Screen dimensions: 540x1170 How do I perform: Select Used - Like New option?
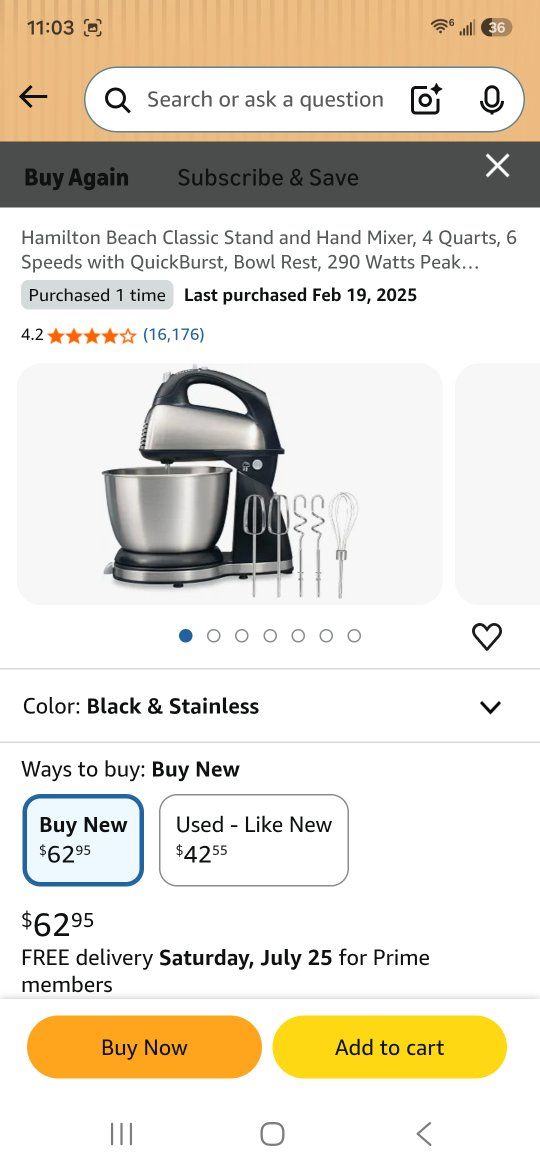254,840
